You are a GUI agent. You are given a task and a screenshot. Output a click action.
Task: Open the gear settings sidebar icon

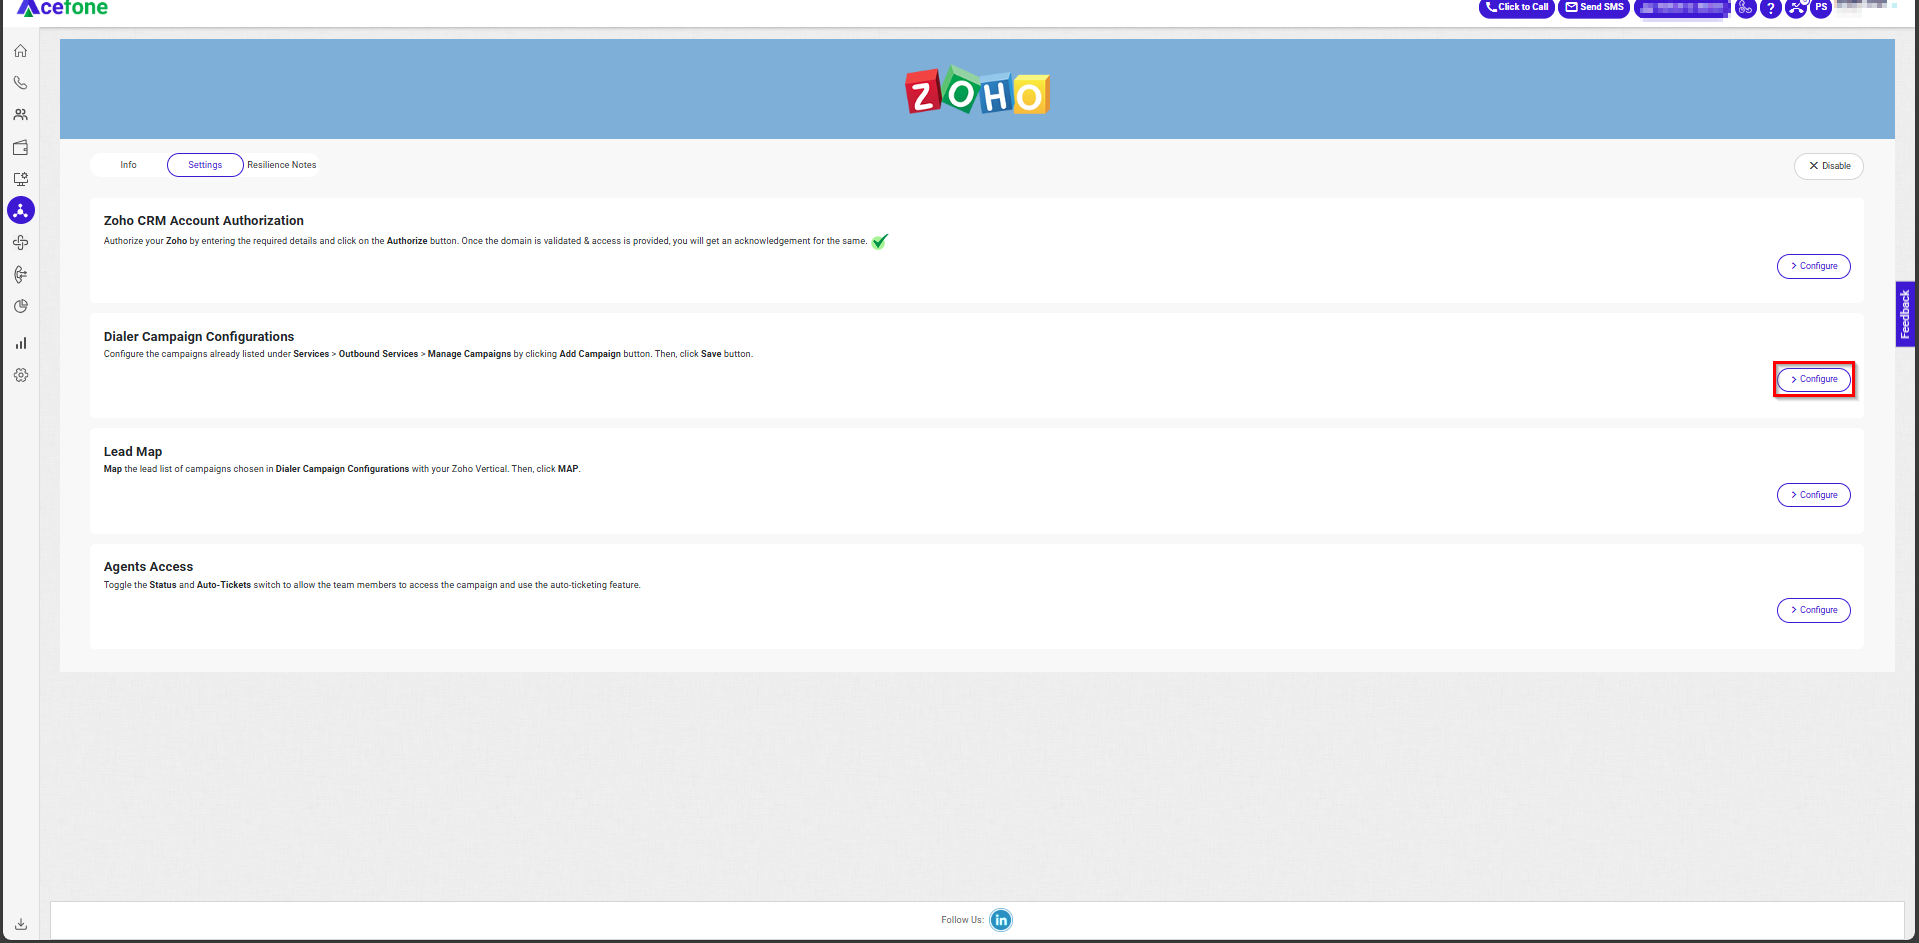[20, 375]
